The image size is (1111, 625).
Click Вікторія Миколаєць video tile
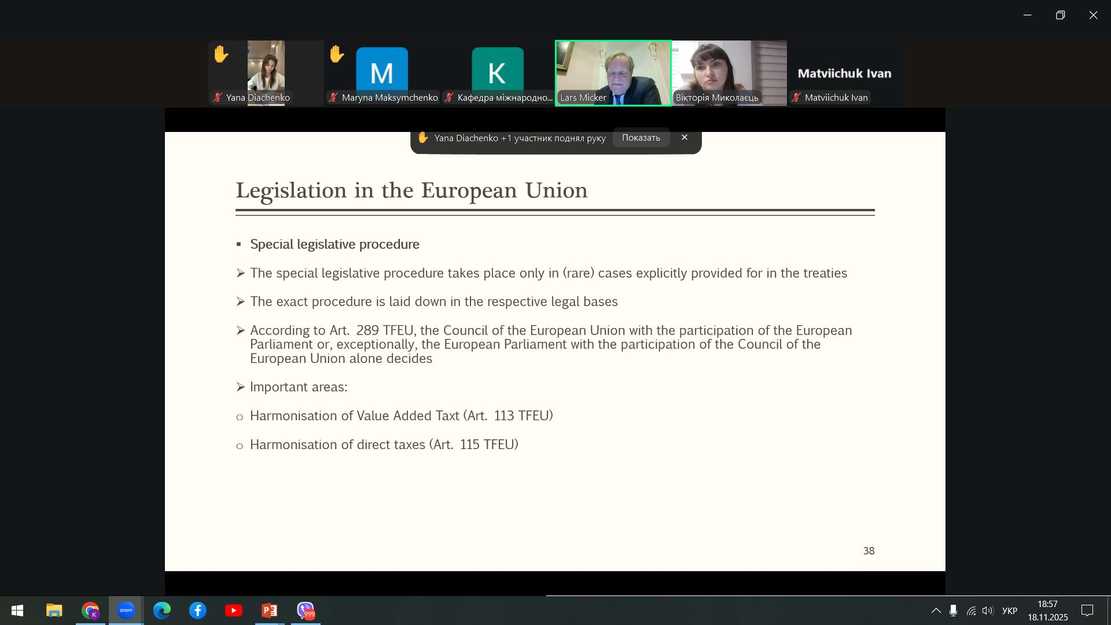click(x=729, y=72)
